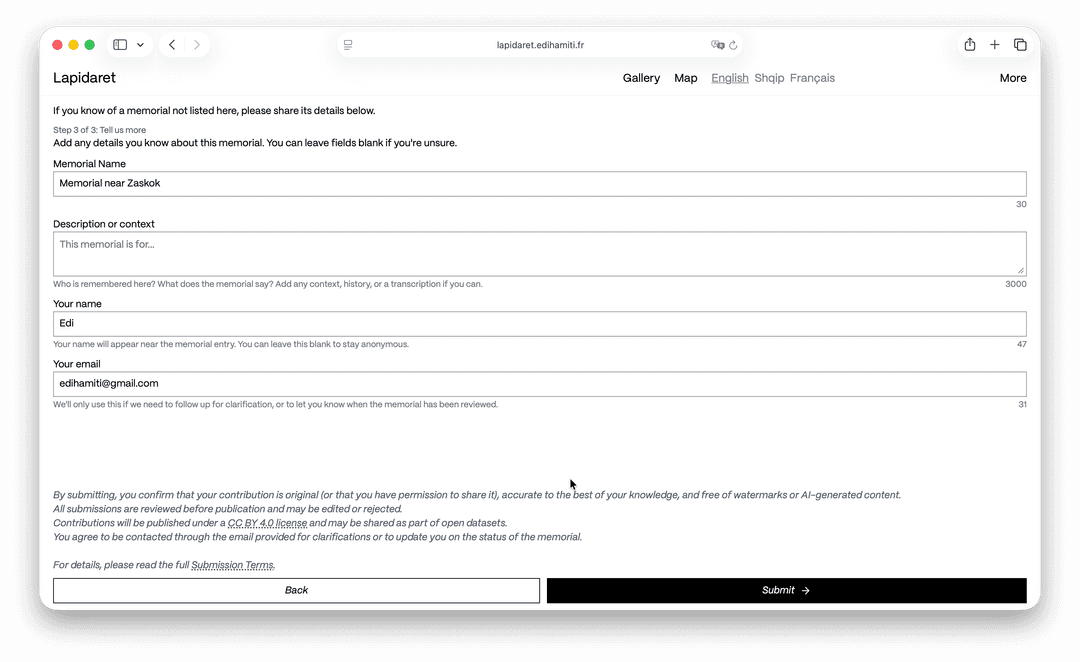Open the Gallery section
This screenshot has height=662, width=1080.
641,78
